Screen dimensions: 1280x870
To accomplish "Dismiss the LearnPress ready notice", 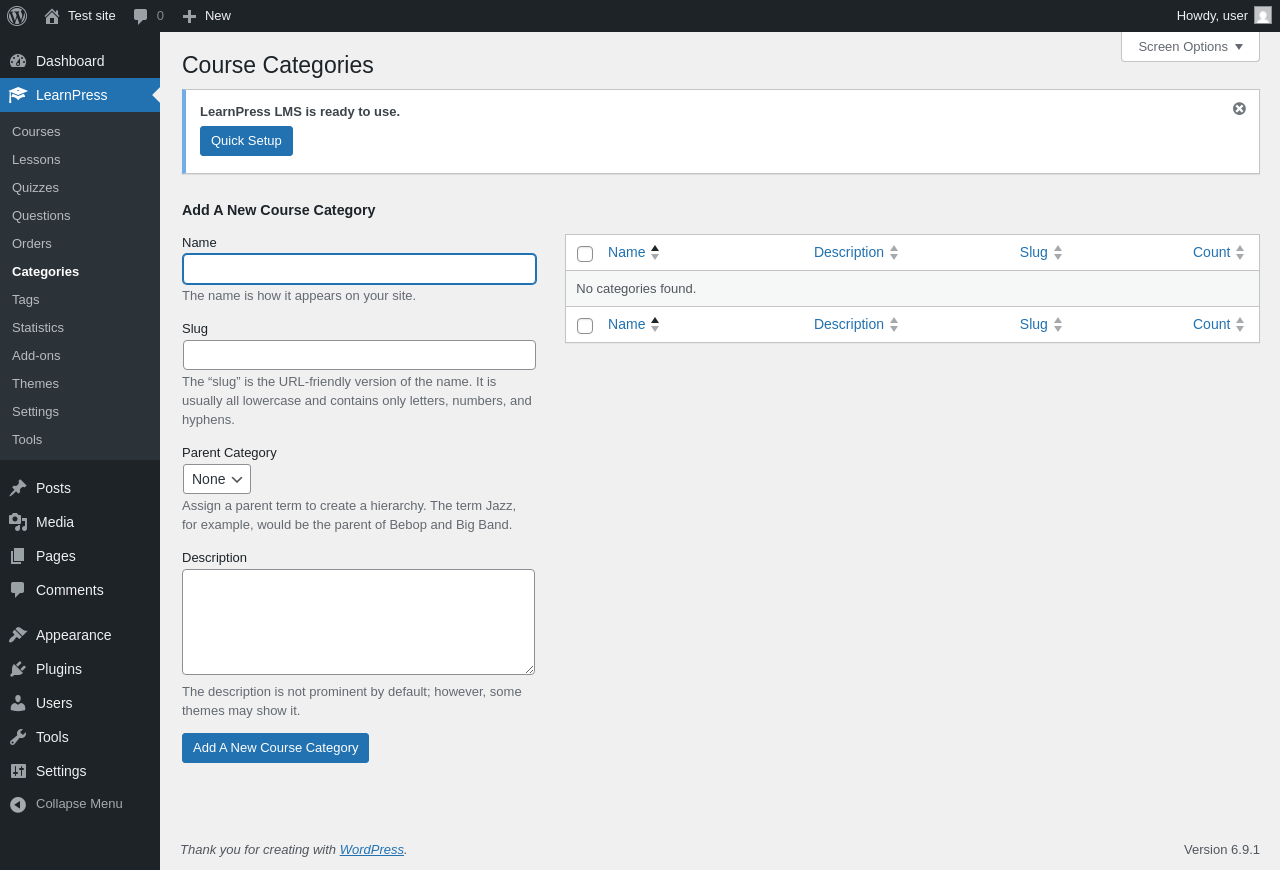I will click(1239, 109).
